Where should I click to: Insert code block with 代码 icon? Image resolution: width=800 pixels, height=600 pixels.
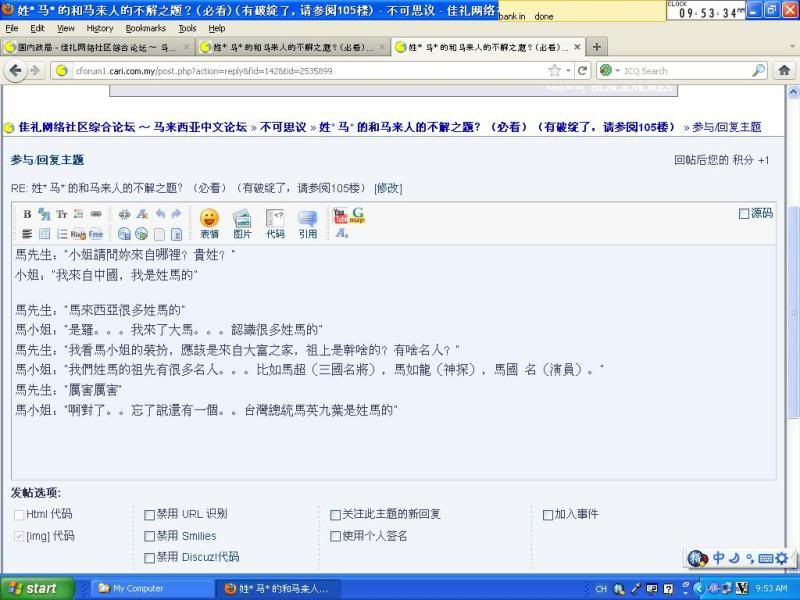275,222
